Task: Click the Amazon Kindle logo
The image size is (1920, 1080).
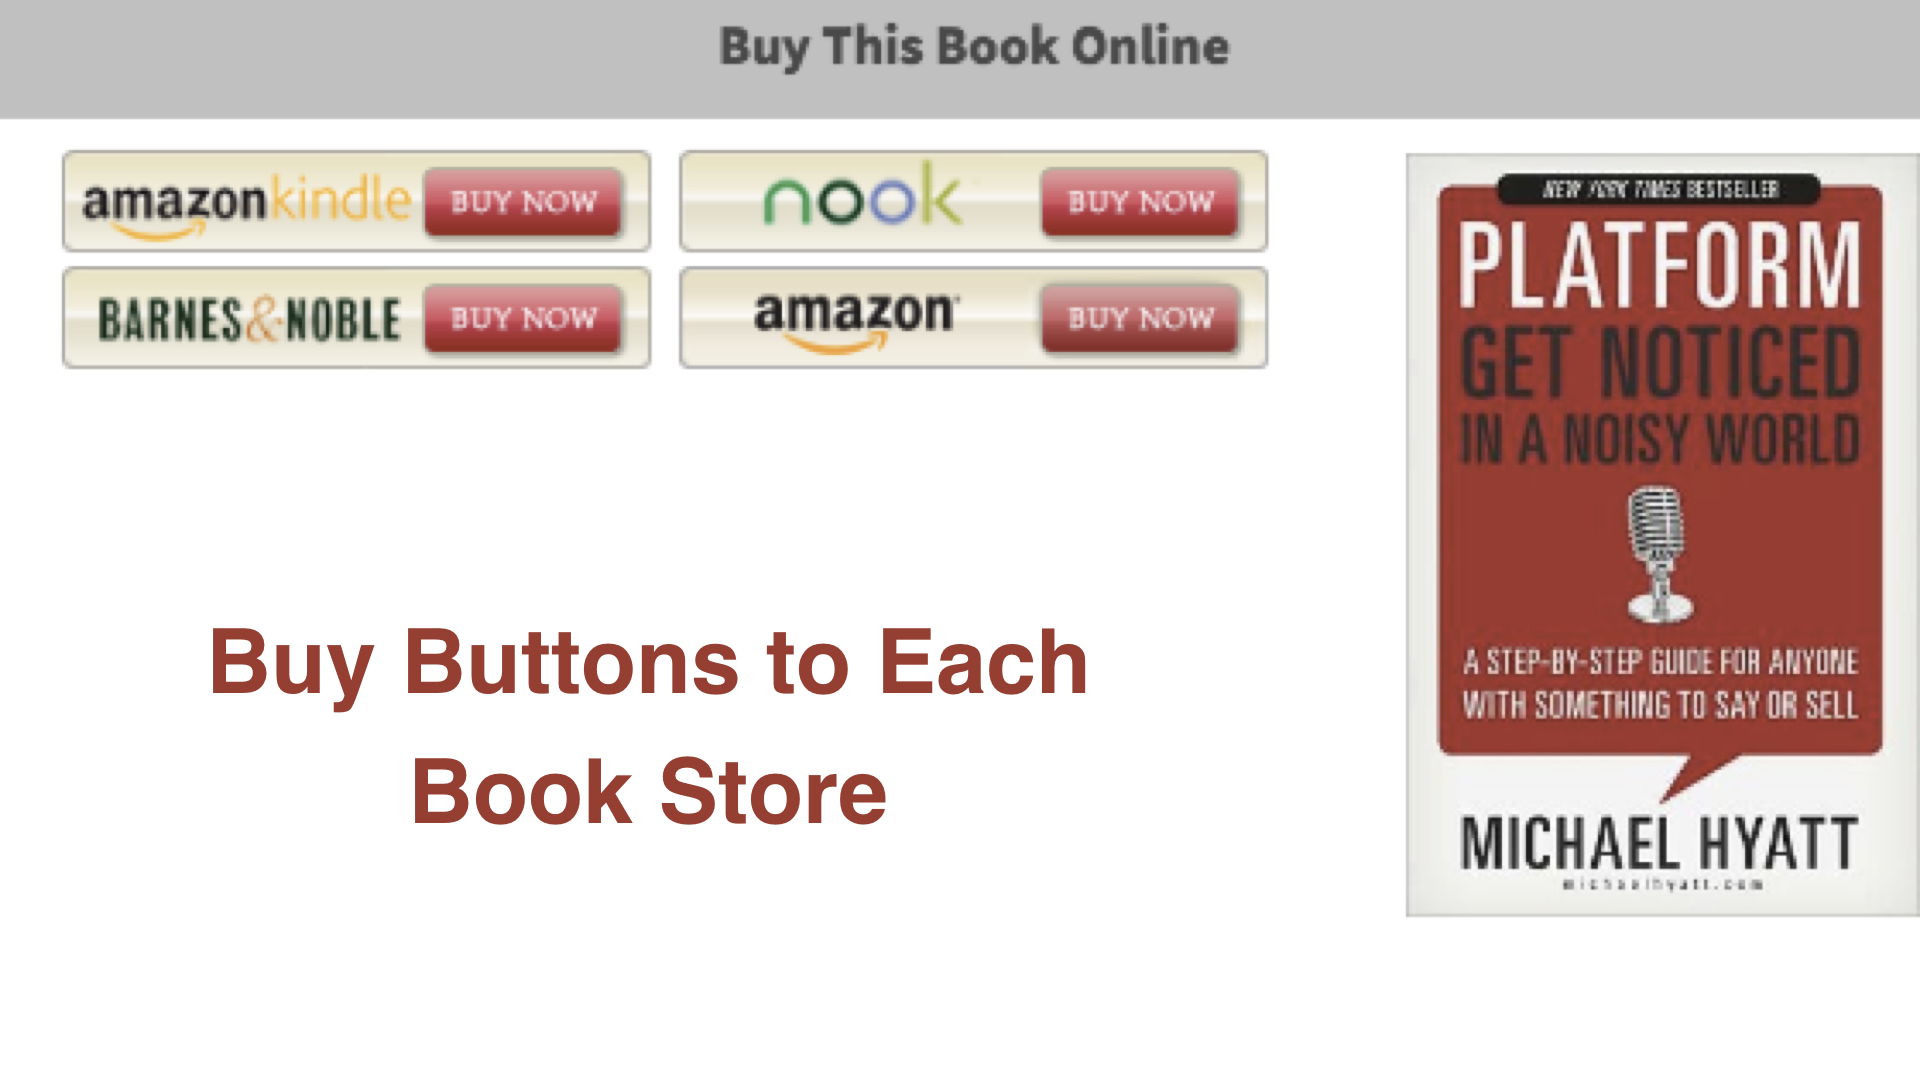Action: [246, 205]
